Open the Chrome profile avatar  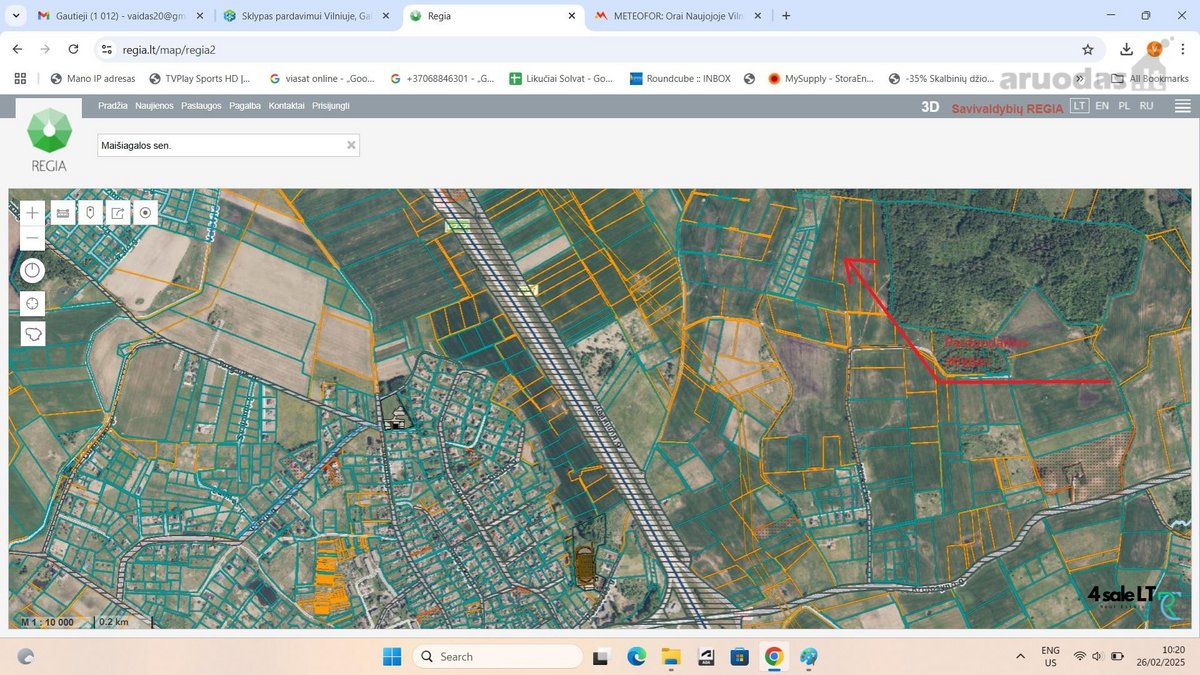click(1155, 49)
